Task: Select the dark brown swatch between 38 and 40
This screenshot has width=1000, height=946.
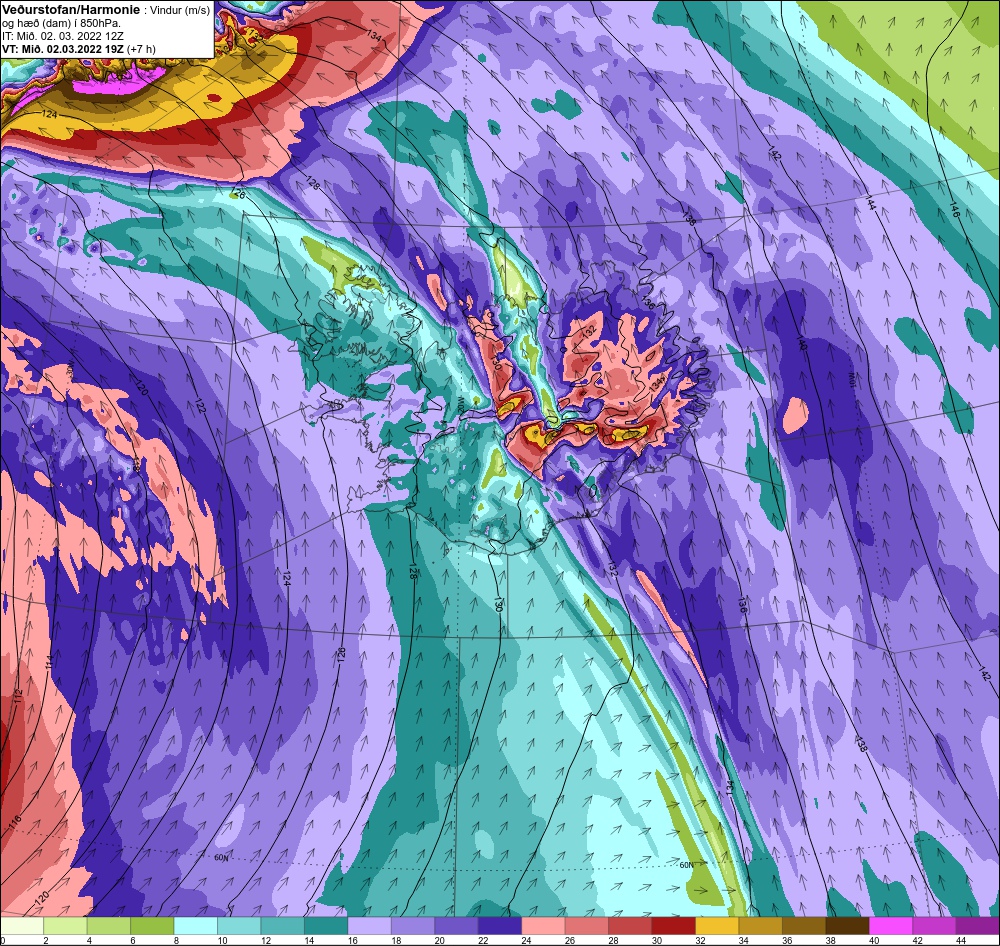Action: 846,926
